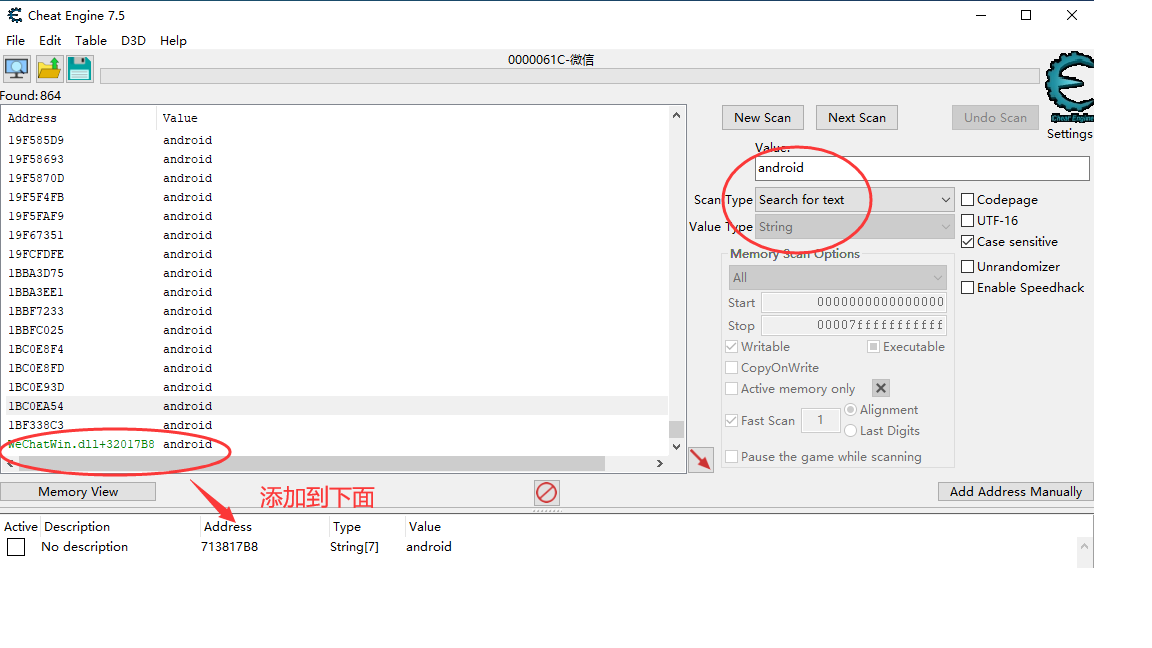Uncheck Case sensitive option
The height and width of the screenshot is (648, 1152).
pyautogui.click(x=968, y=242)
